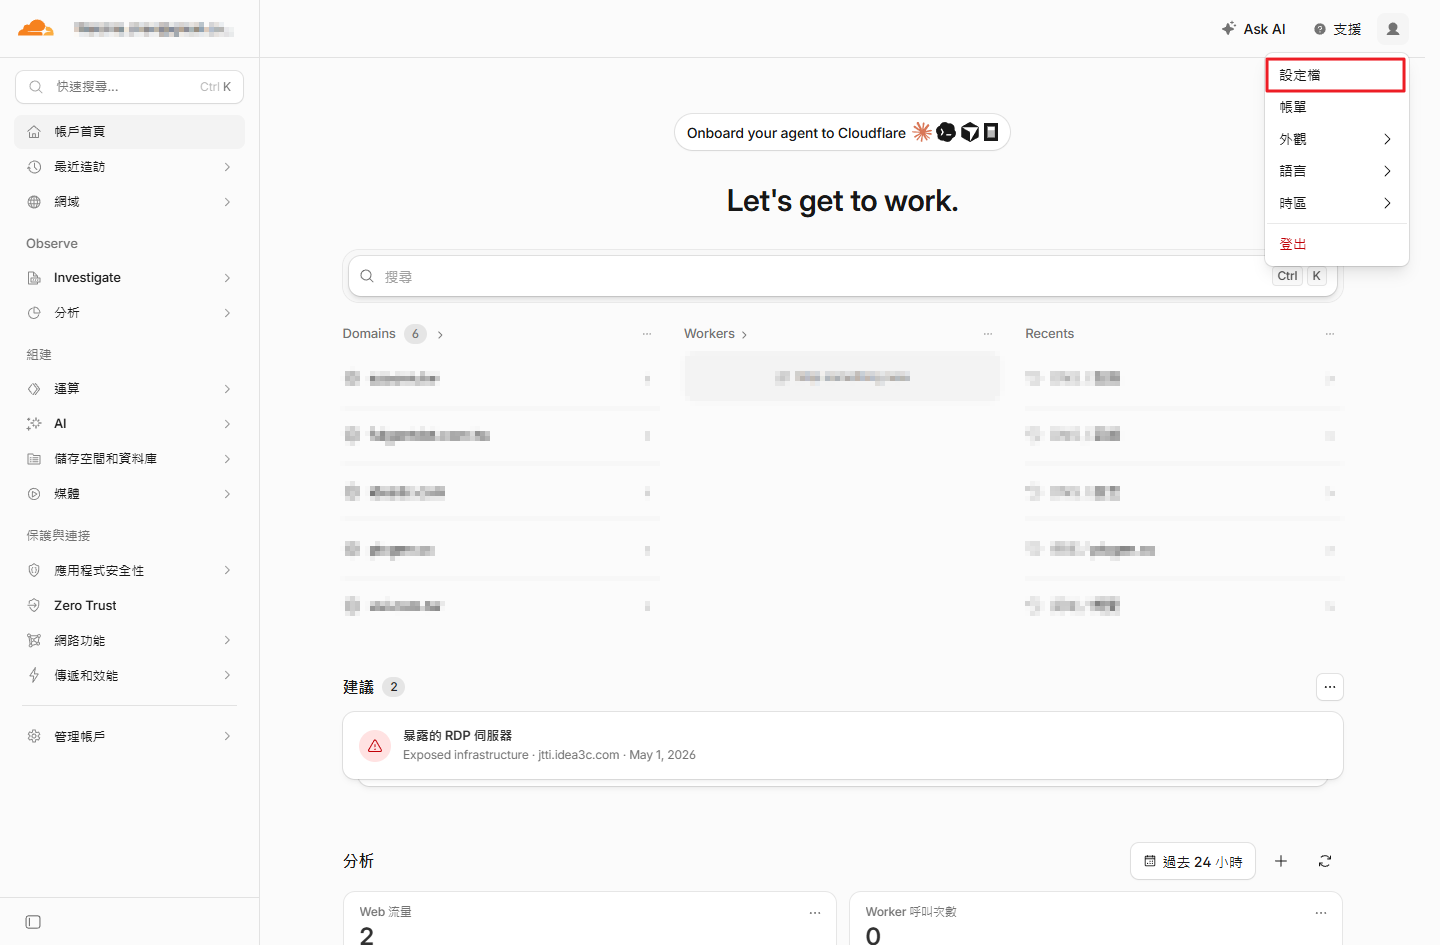This screenshot has height=945, width=1440.
Task: Click the 運算 compute icon
Action: [34, 389]
